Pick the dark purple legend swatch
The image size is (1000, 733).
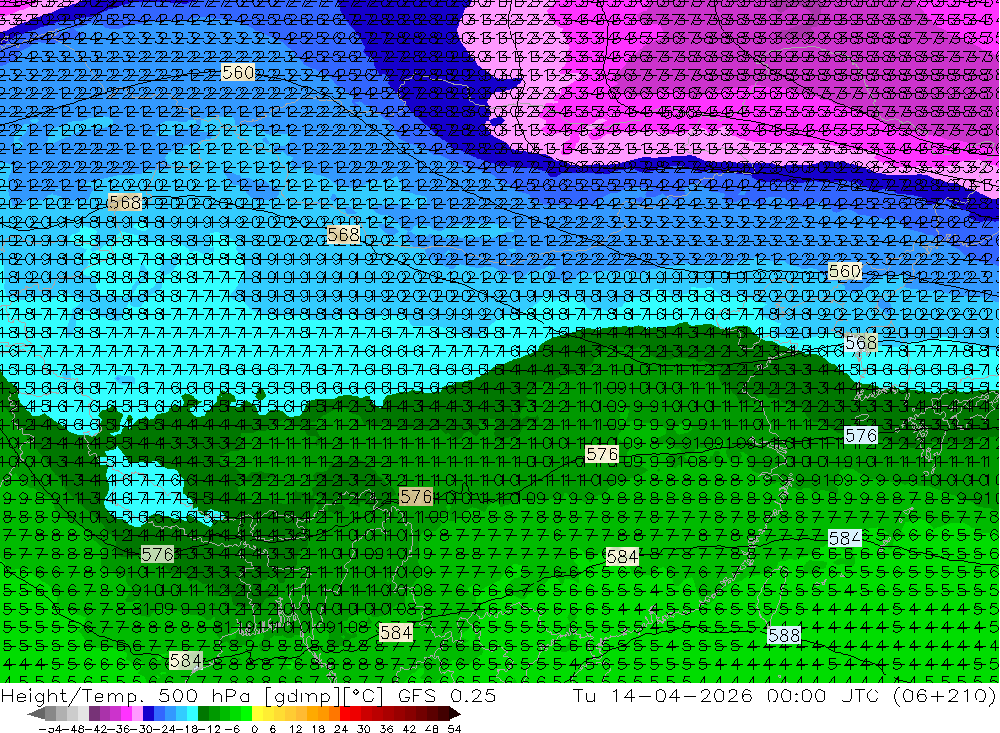click(x=94, y=714)
